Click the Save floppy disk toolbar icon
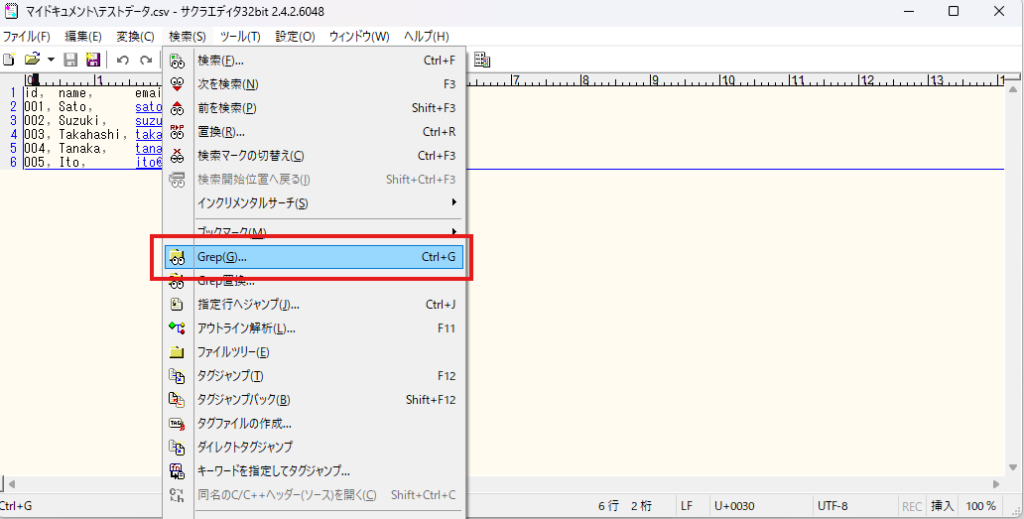 pyautogui.click(x=71, y=60)
